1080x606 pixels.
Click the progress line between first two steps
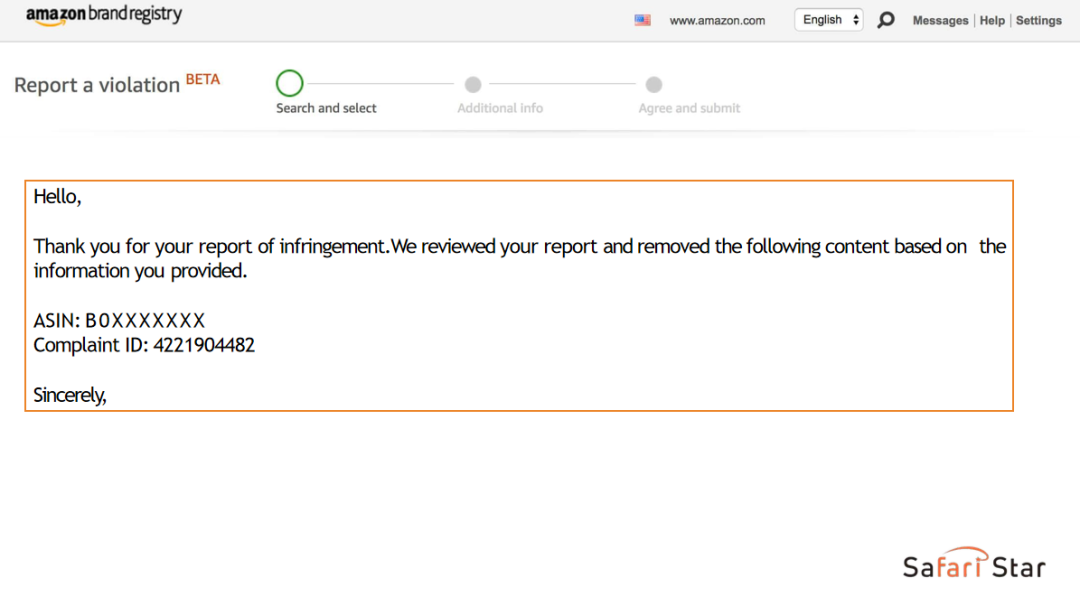pos(378,84)
